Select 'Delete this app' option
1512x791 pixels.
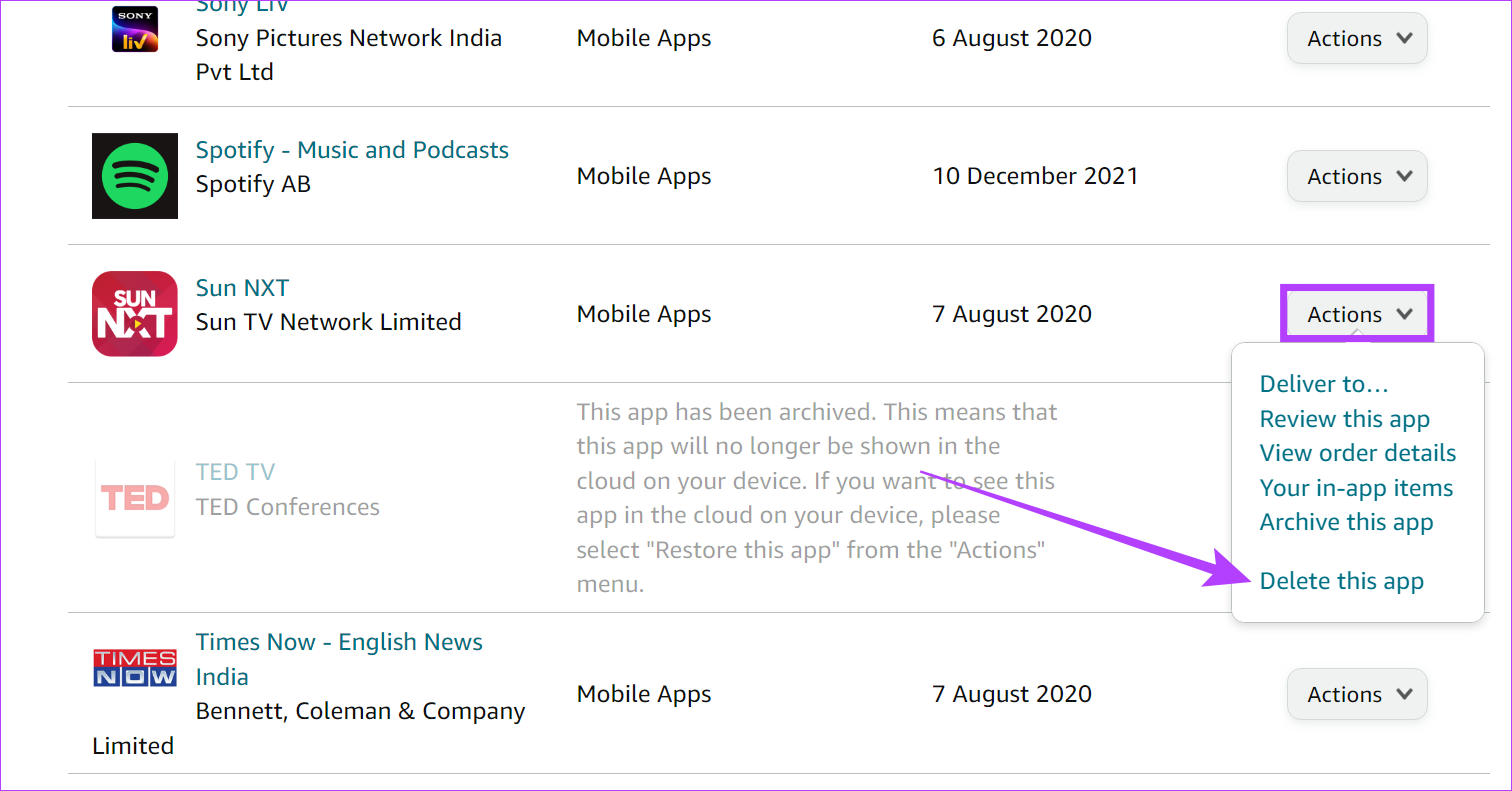point(1342,581)
